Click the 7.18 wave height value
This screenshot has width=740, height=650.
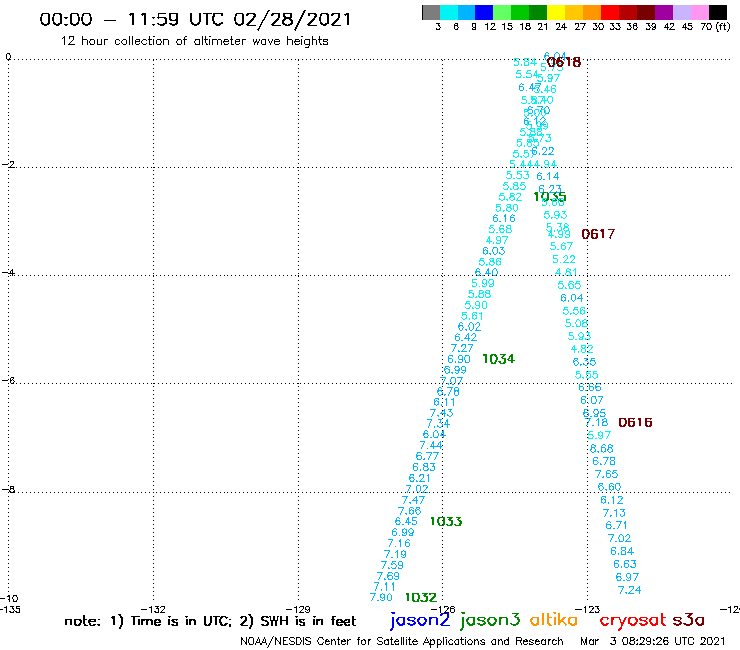pyautogui.click(x=597, y=422)
